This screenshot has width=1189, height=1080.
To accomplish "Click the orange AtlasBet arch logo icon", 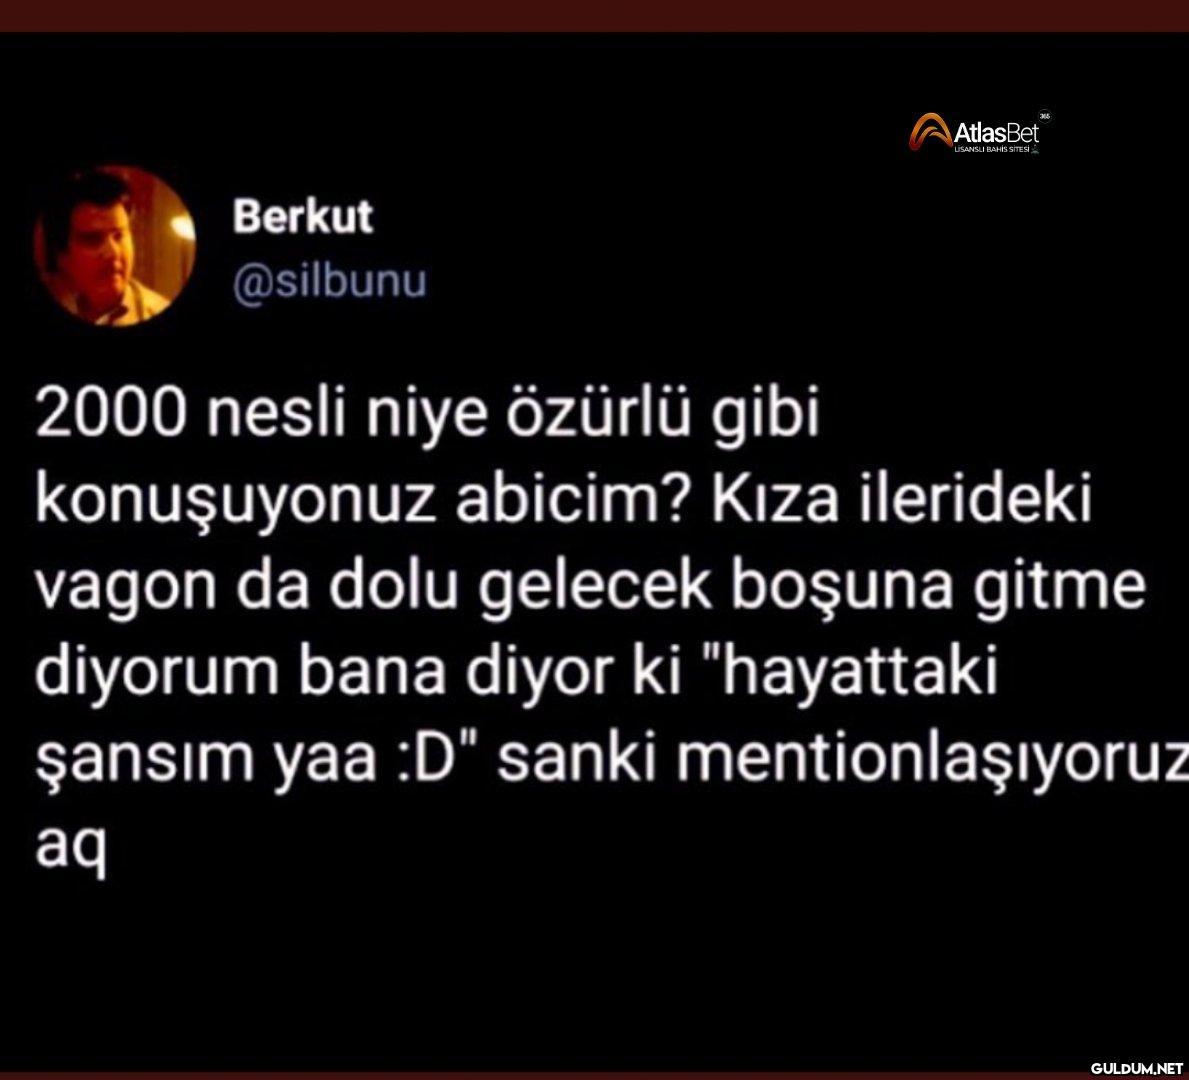I will (930, 131).
